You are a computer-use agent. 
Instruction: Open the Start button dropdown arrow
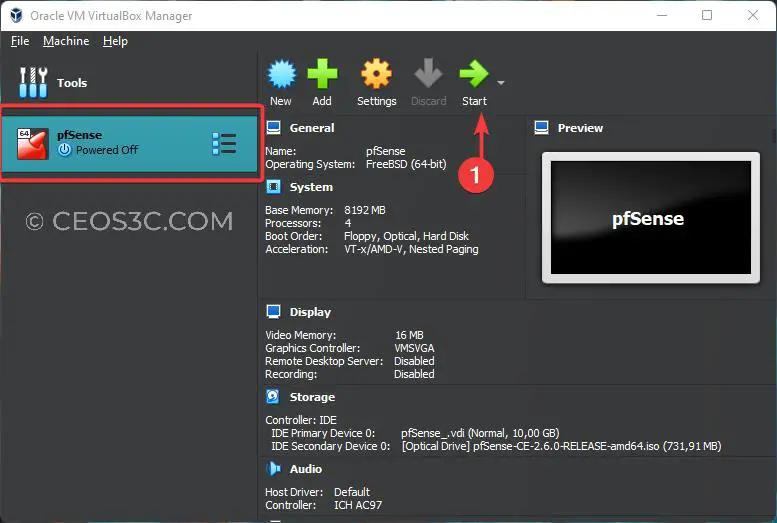501,83
